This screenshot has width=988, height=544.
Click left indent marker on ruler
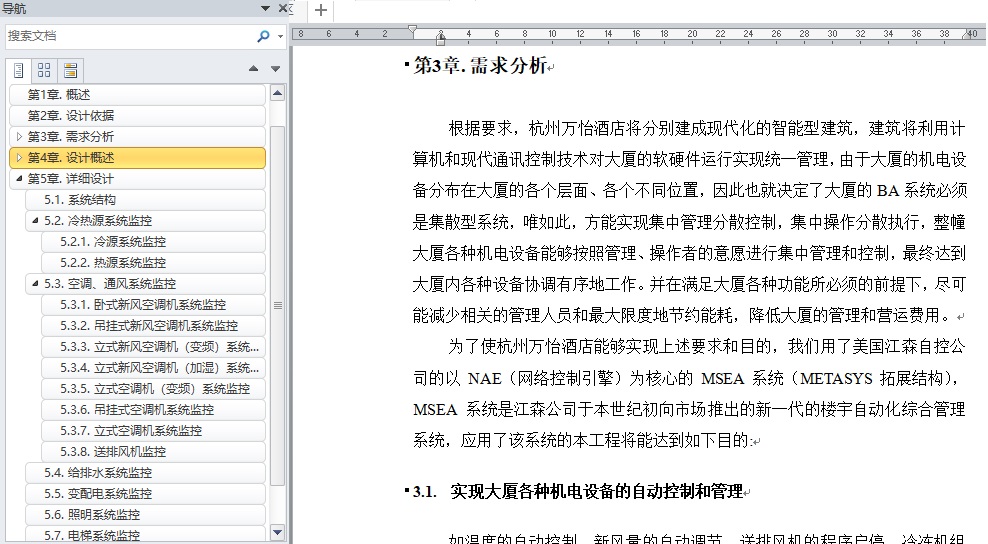pyautogui.click(x=440, y=40)
